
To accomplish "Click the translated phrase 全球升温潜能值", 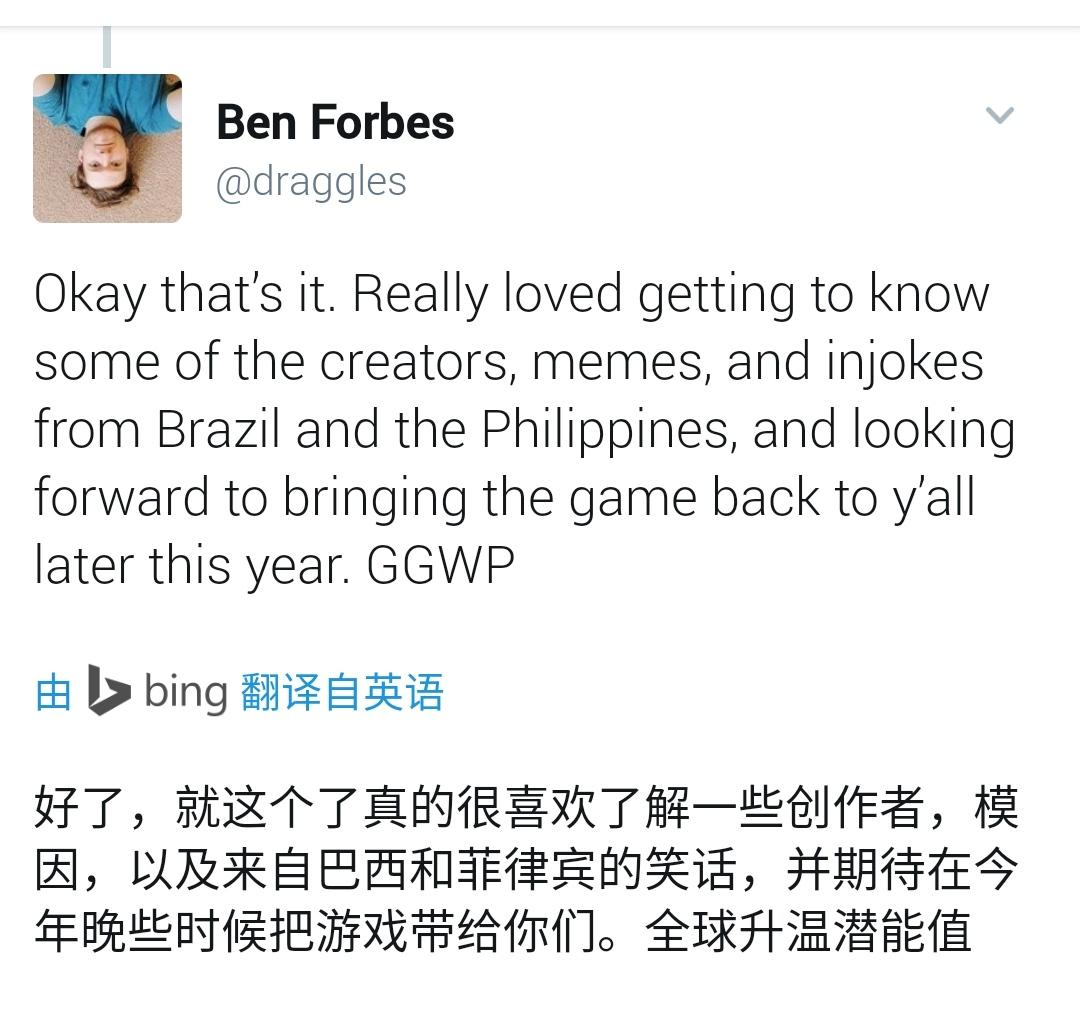I will point(809,931).
